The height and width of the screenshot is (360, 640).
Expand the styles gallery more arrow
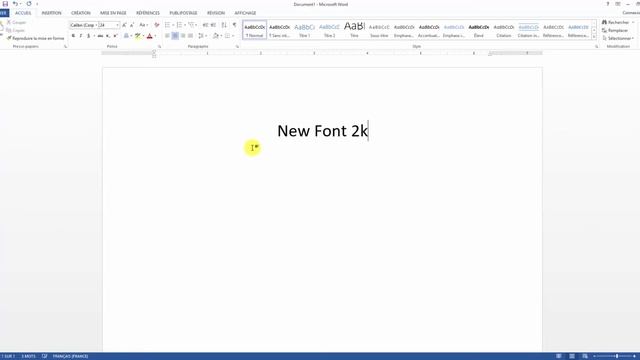[x=594, y=37]
